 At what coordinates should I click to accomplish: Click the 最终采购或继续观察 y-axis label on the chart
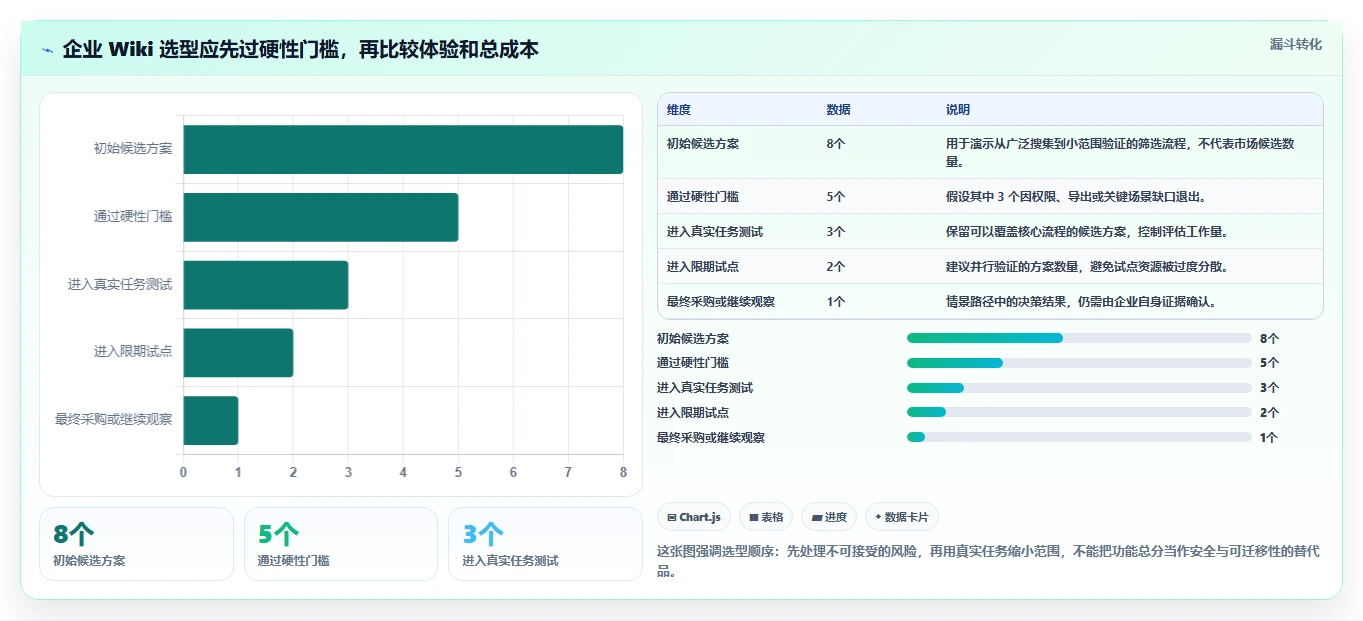pos(114,420)
